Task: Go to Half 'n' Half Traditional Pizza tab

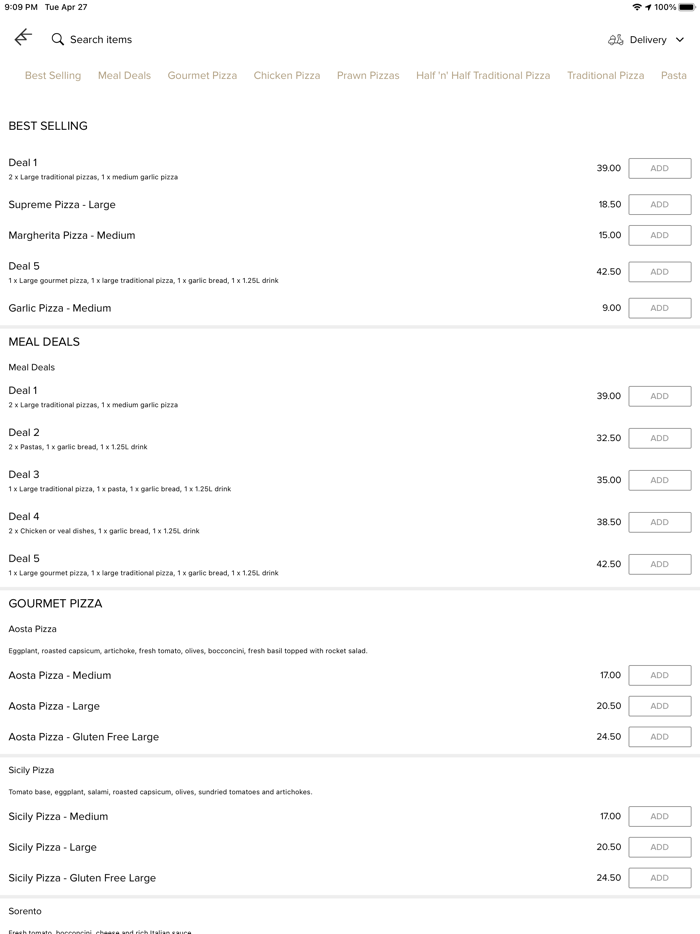Action: [483, 76]
